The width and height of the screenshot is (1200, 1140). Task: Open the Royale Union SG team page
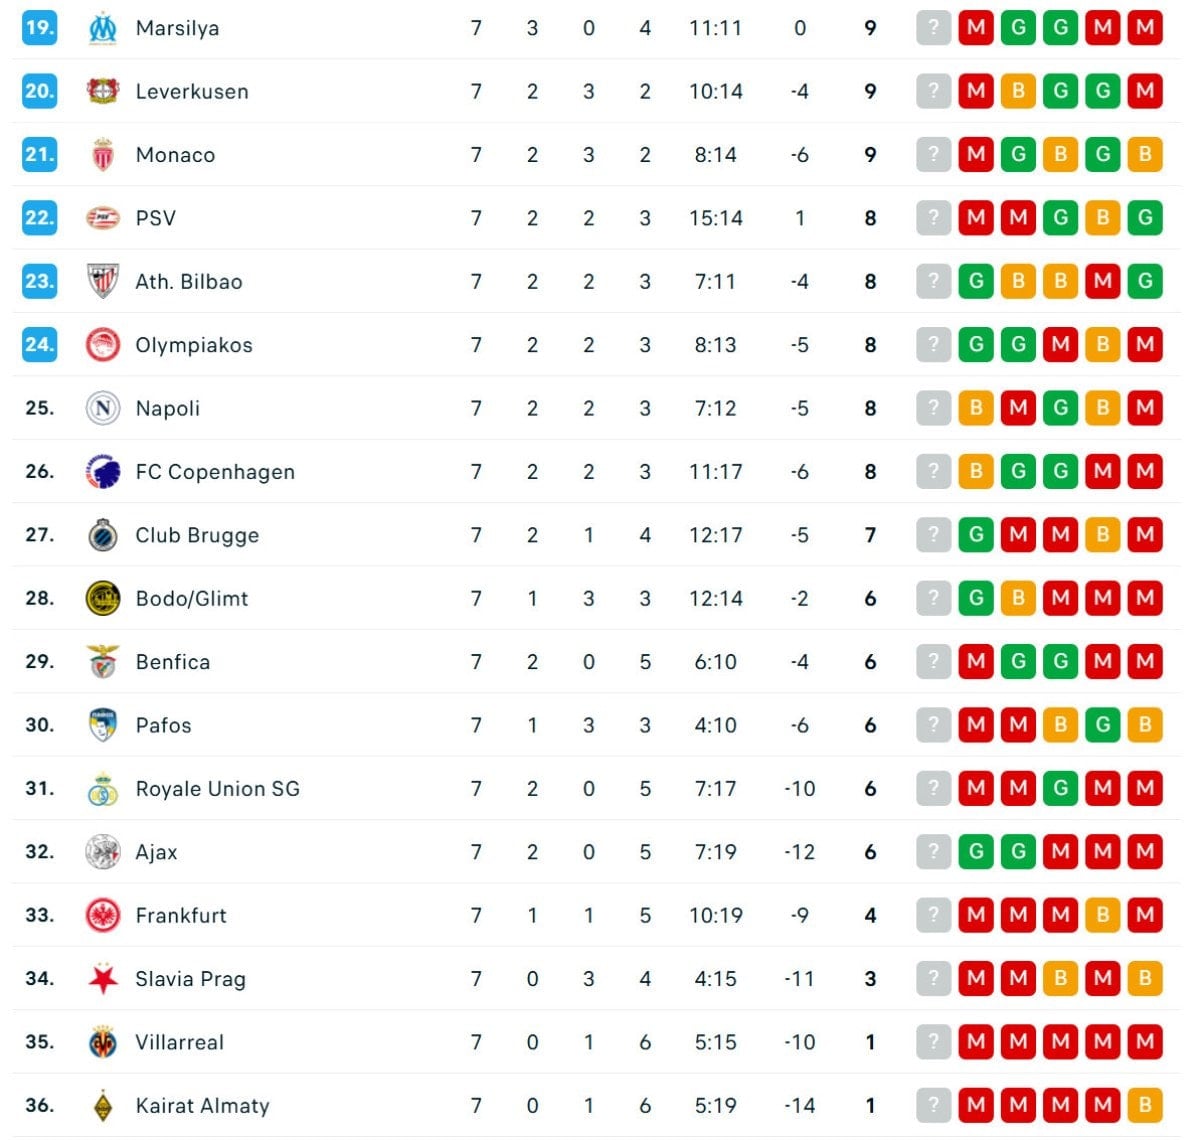(x=217, y=789)
